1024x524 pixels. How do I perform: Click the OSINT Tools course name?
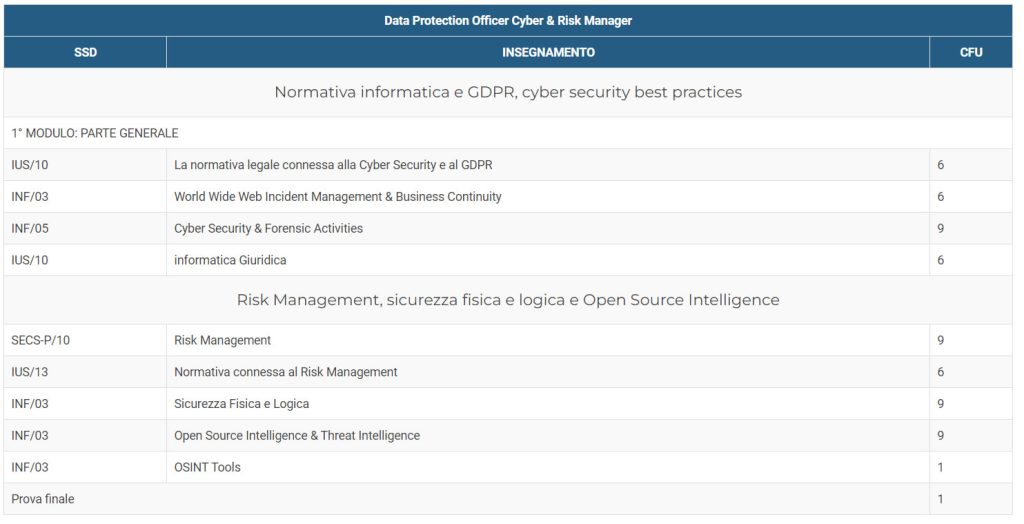(207, 468)
